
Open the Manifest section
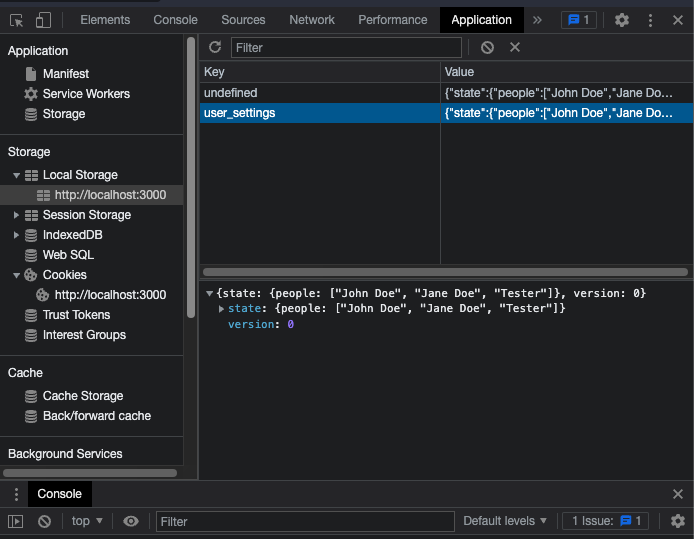(66, 73)
